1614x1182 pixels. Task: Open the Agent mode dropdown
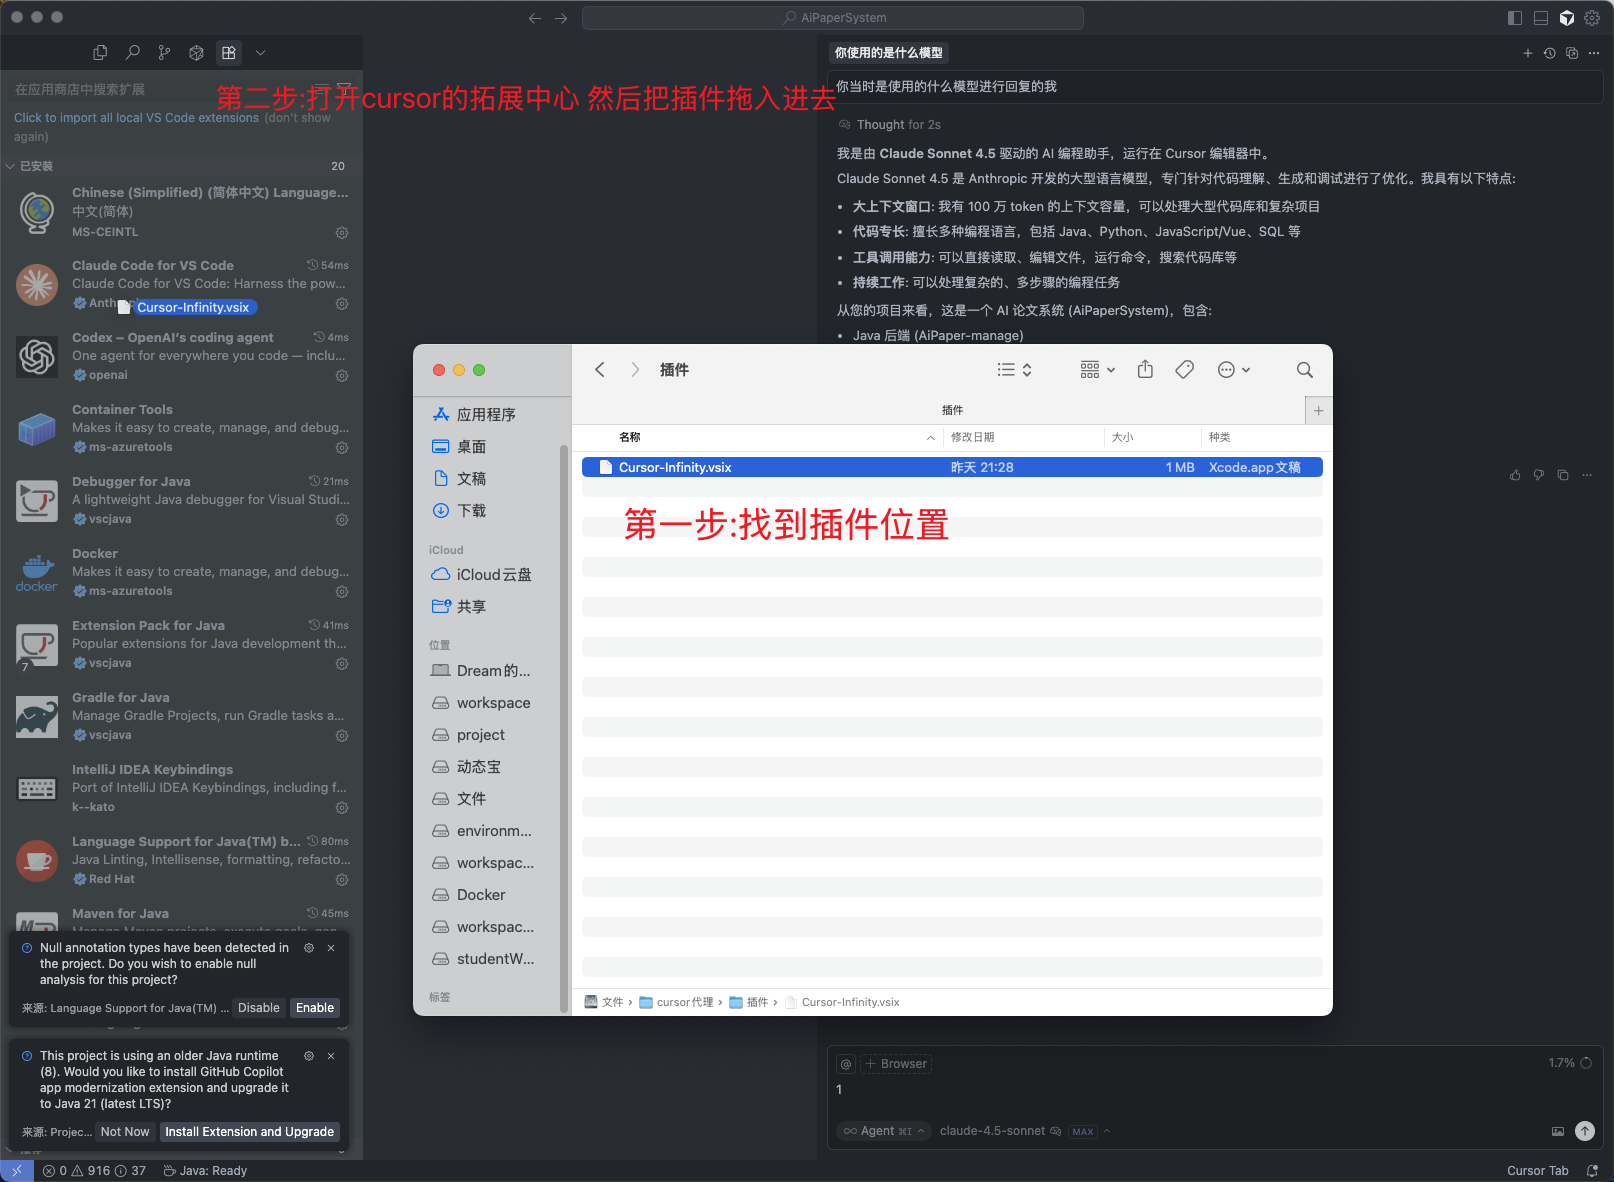point(884,1131)
